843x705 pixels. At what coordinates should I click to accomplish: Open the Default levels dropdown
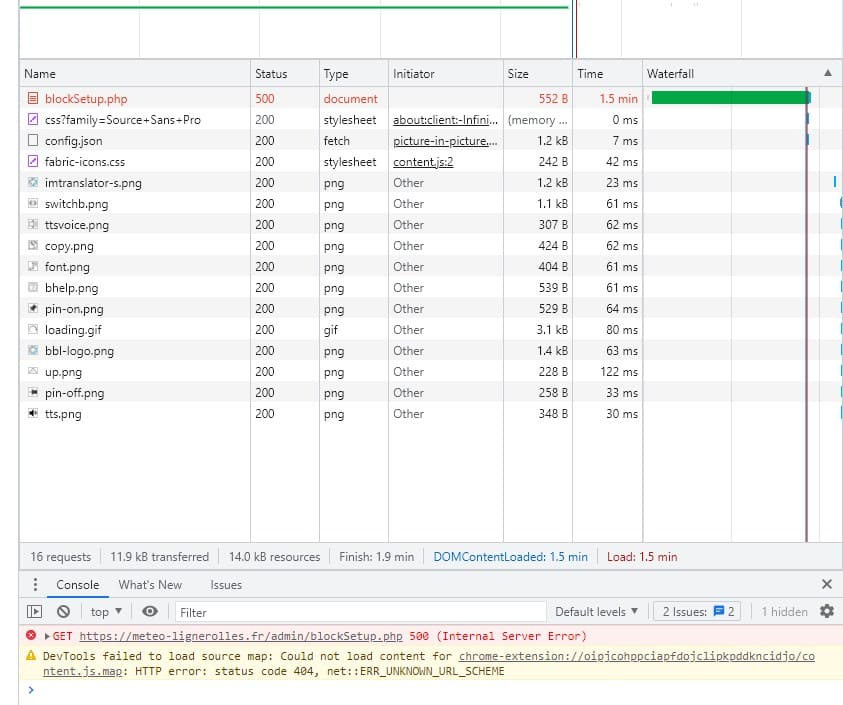click(596, 611)
